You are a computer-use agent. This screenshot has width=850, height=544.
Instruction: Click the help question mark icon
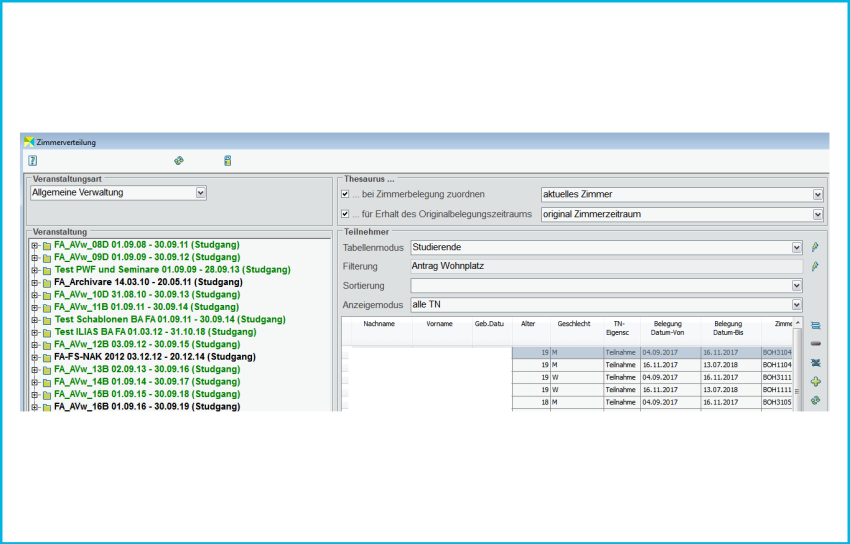click(x=33, y=160)
